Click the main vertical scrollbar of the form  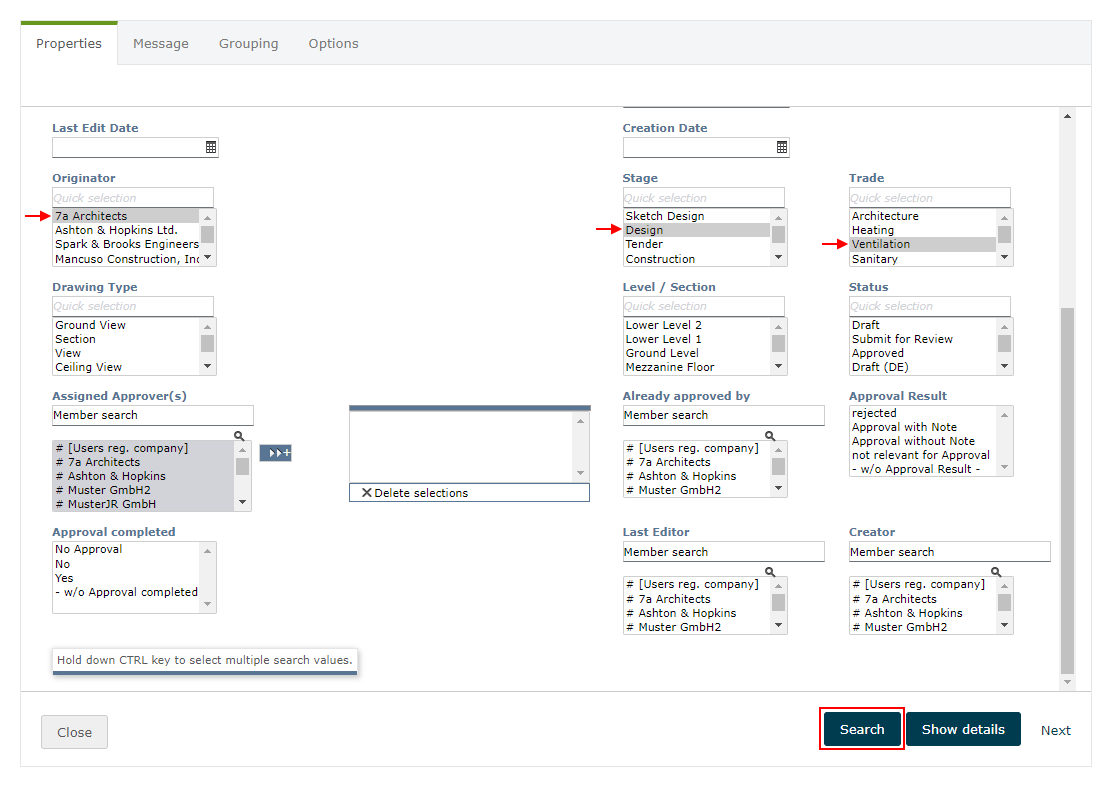(x=1067, y=490)
